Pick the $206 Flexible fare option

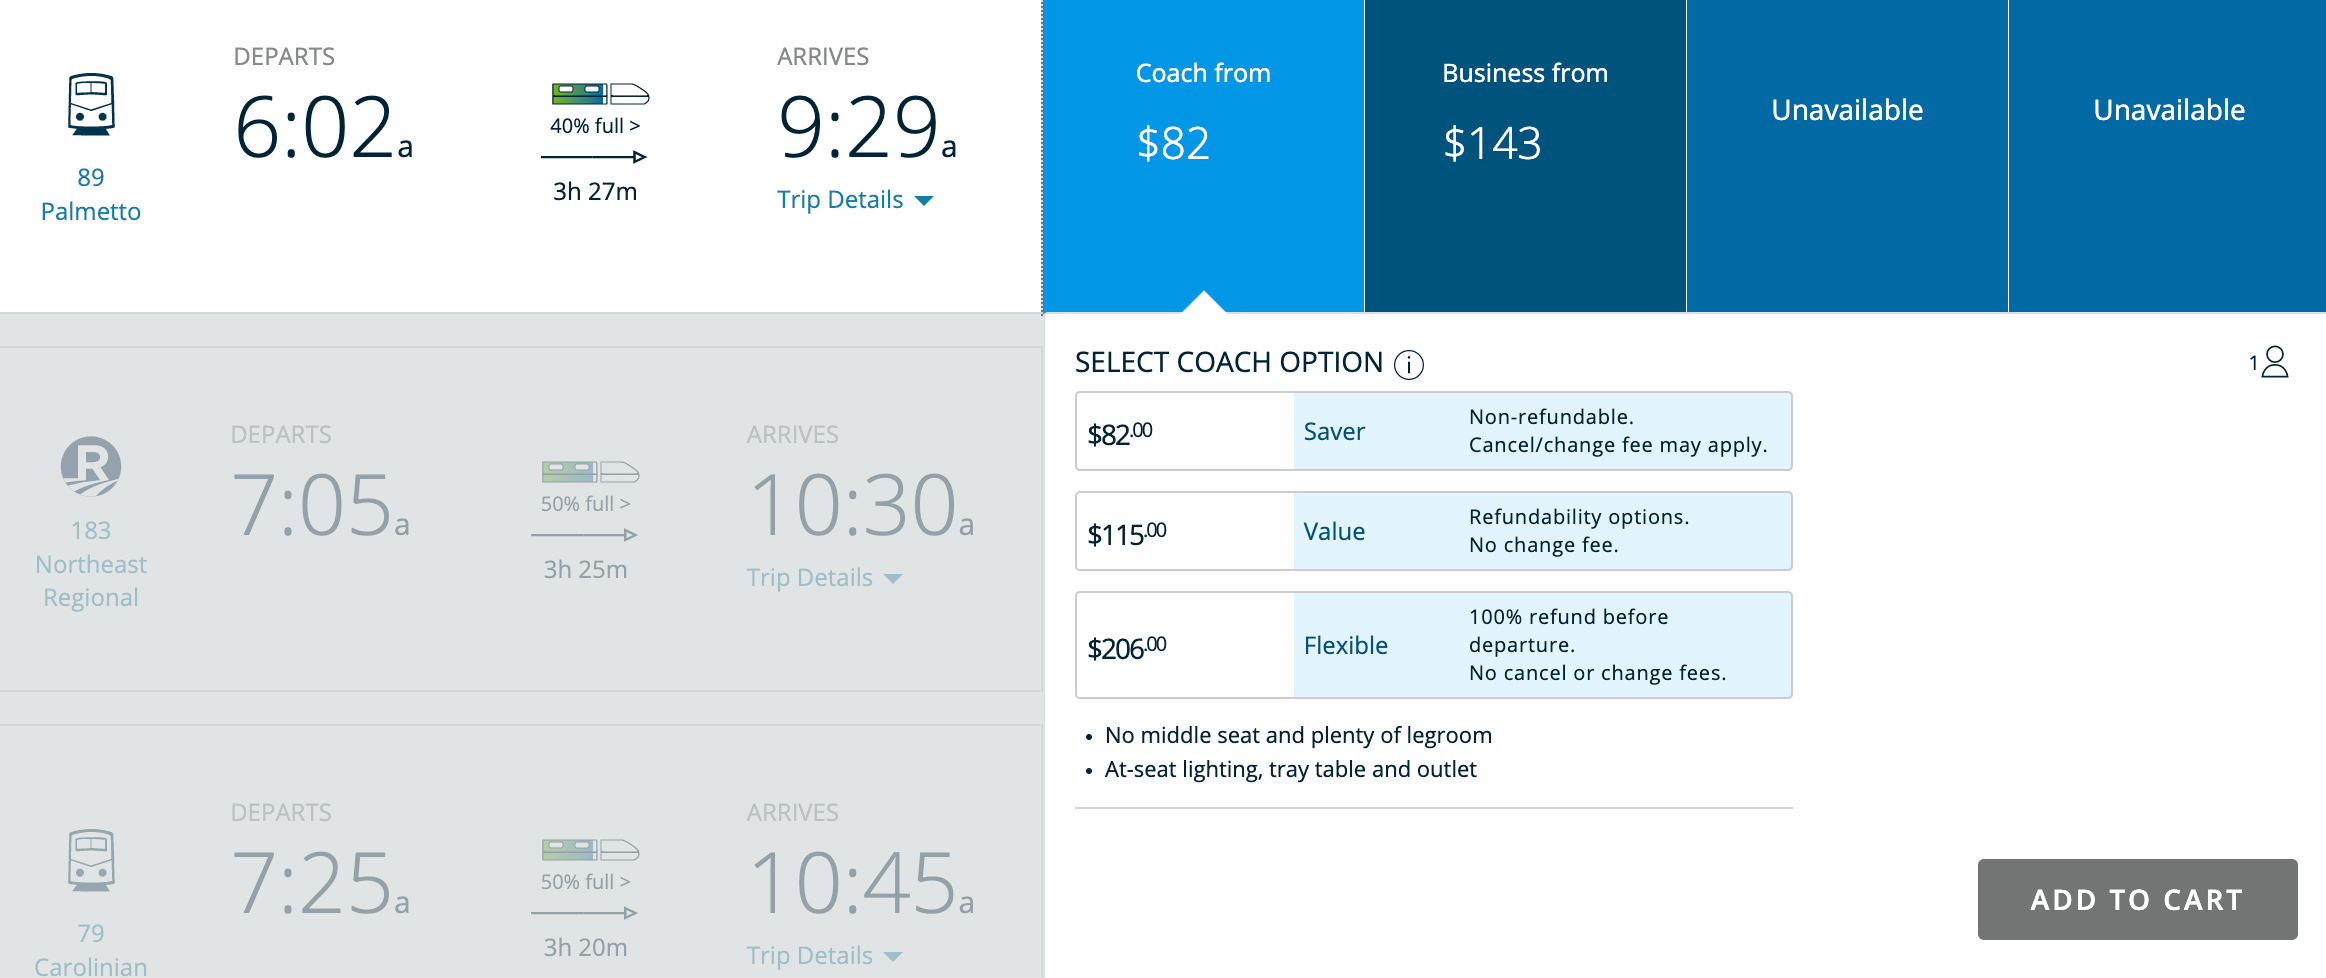(x=1433, y=645)
